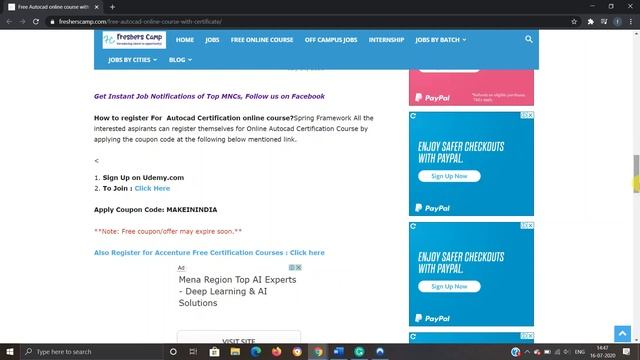Image resolution: width=640 pixels, height=360 pixels.
Task: Close the lower PayPal ad with X
Action: pyautogui.click(x=530, y=226)
